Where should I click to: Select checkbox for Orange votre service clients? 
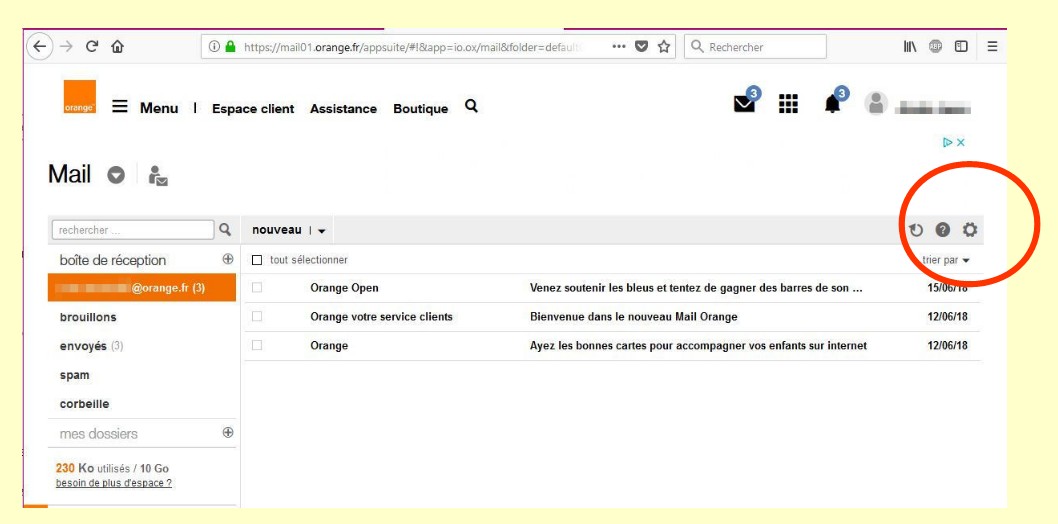(x=257, y=317)
